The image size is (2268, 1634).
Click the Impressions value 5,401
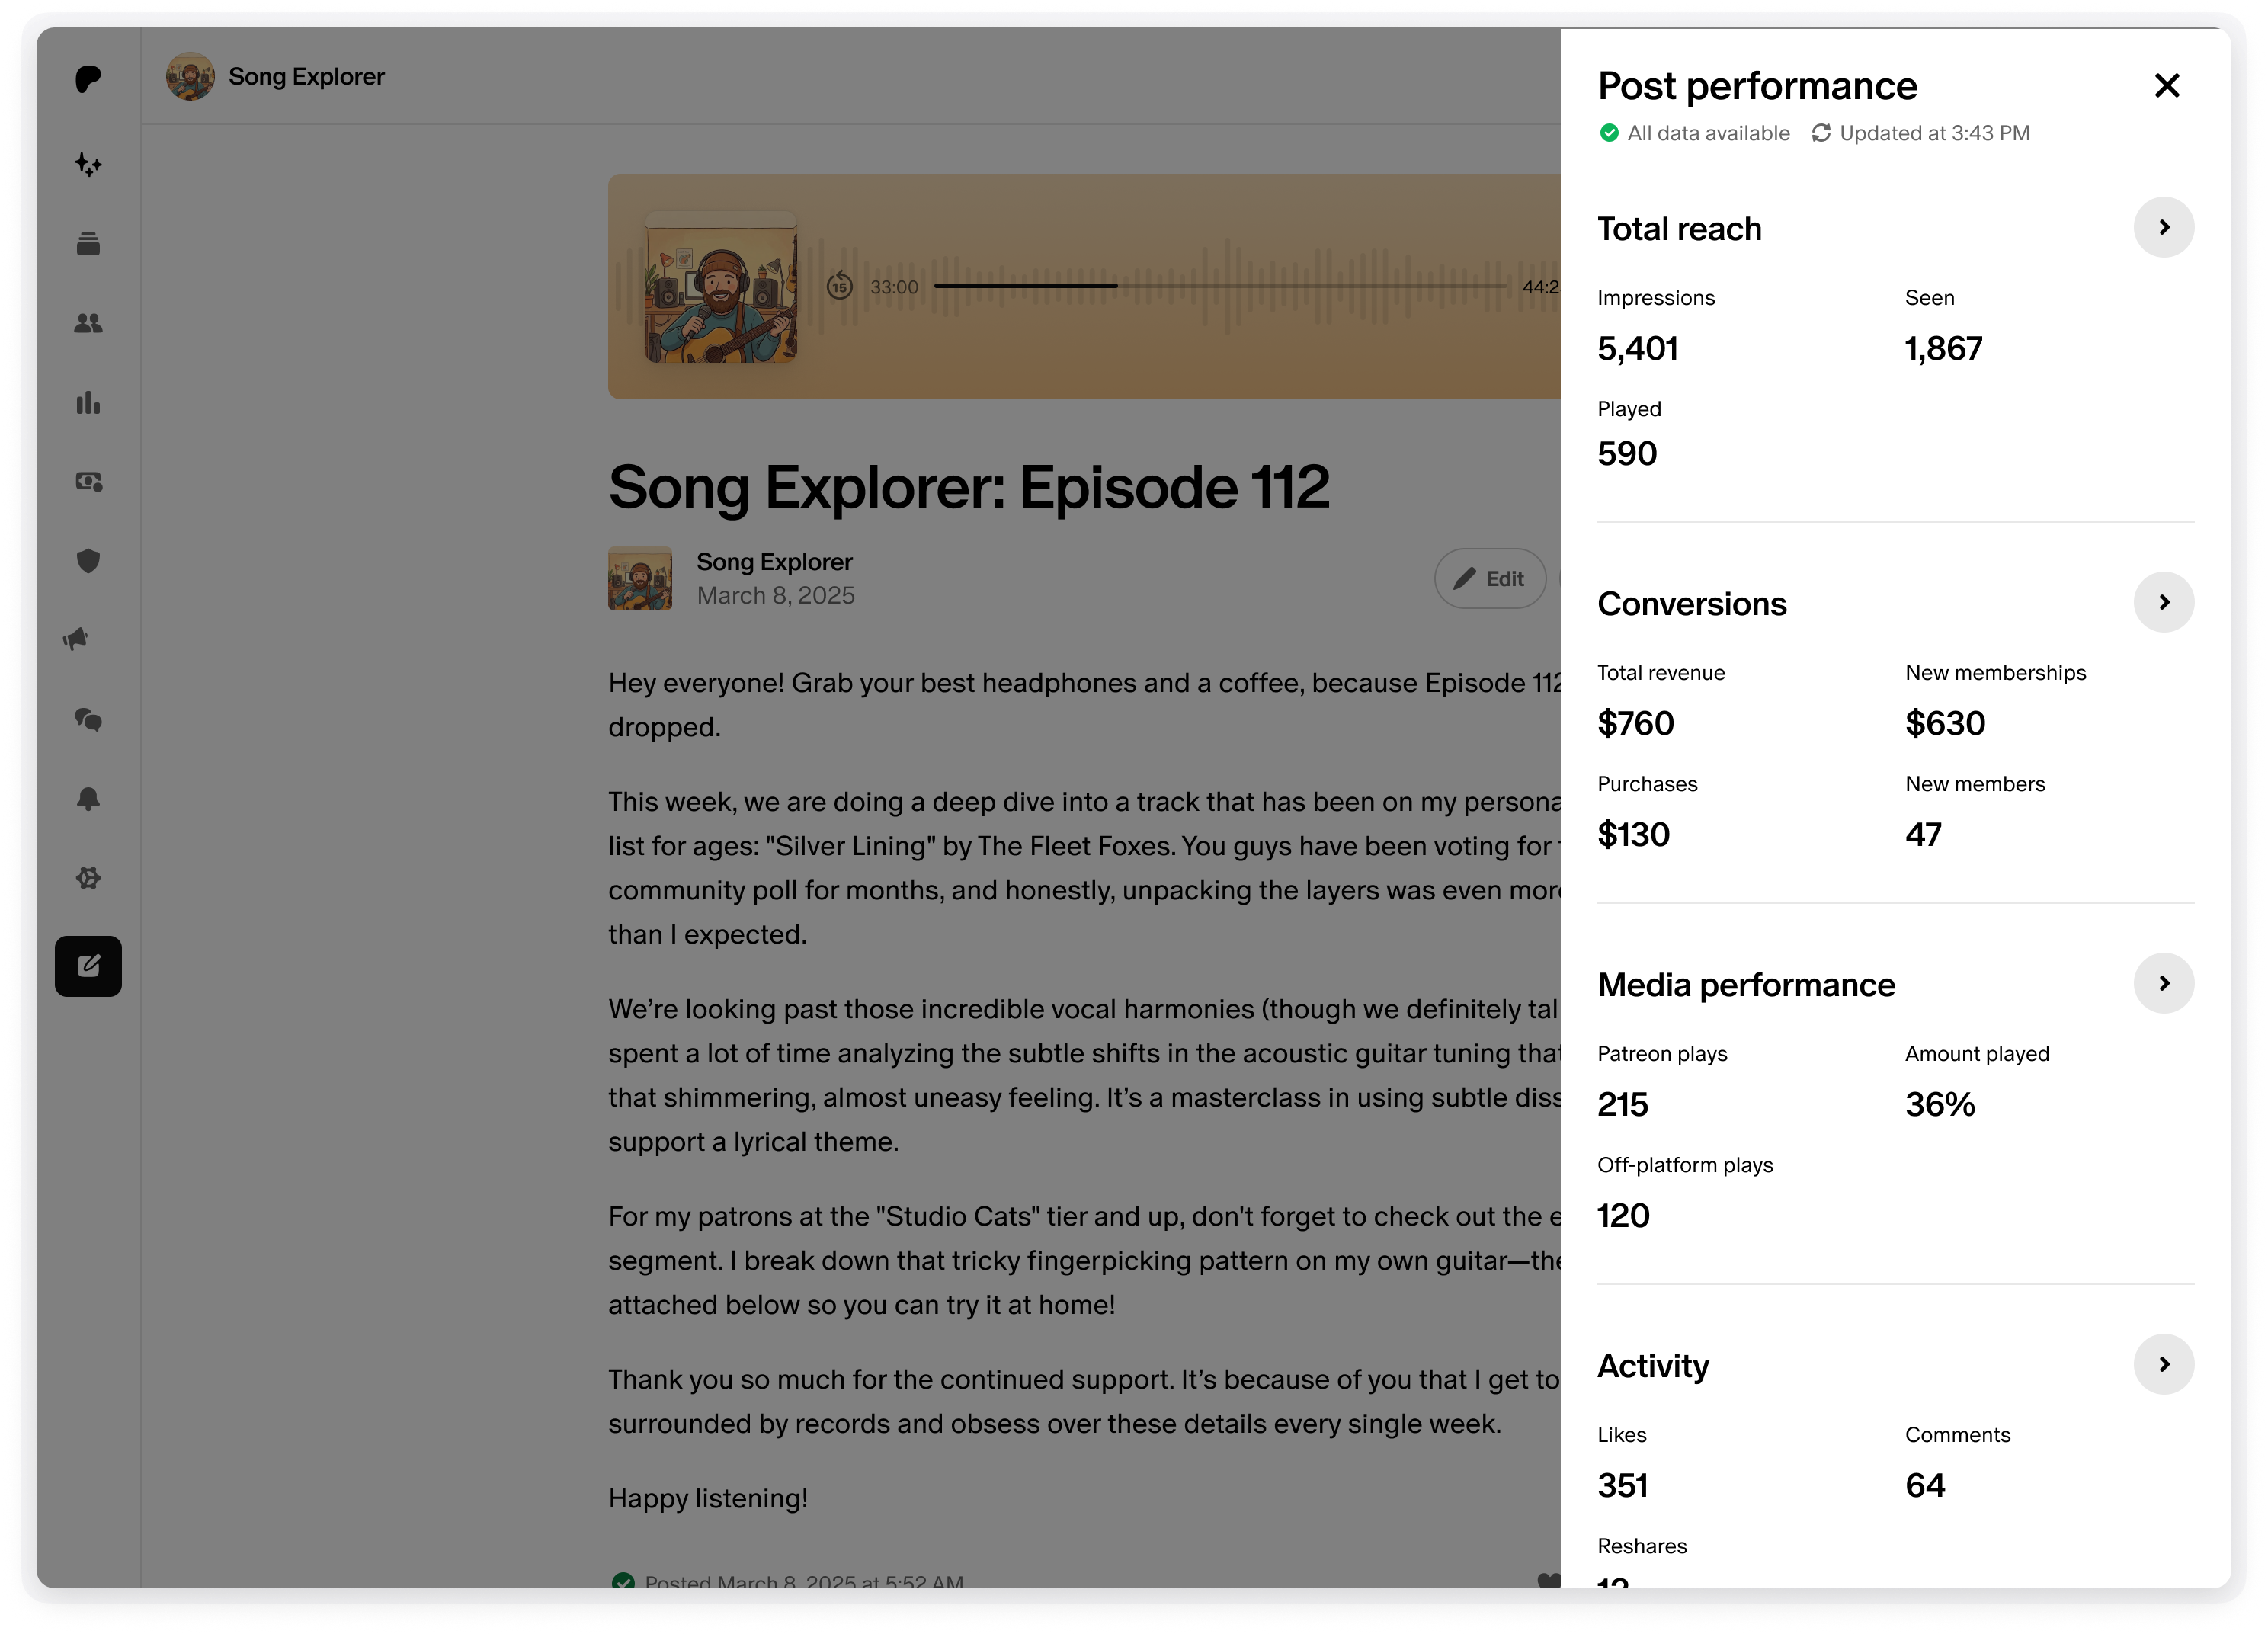[x=1638, y=348]
